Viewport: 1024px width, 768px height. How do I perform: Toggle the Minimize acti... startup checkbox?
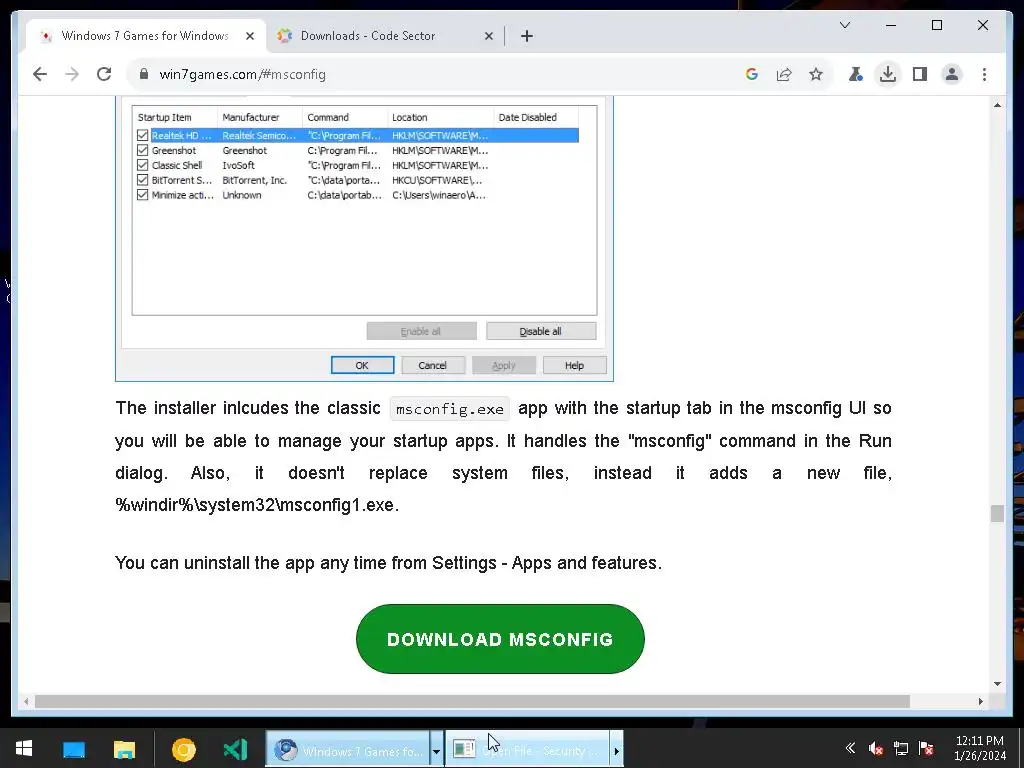[142, 195]
